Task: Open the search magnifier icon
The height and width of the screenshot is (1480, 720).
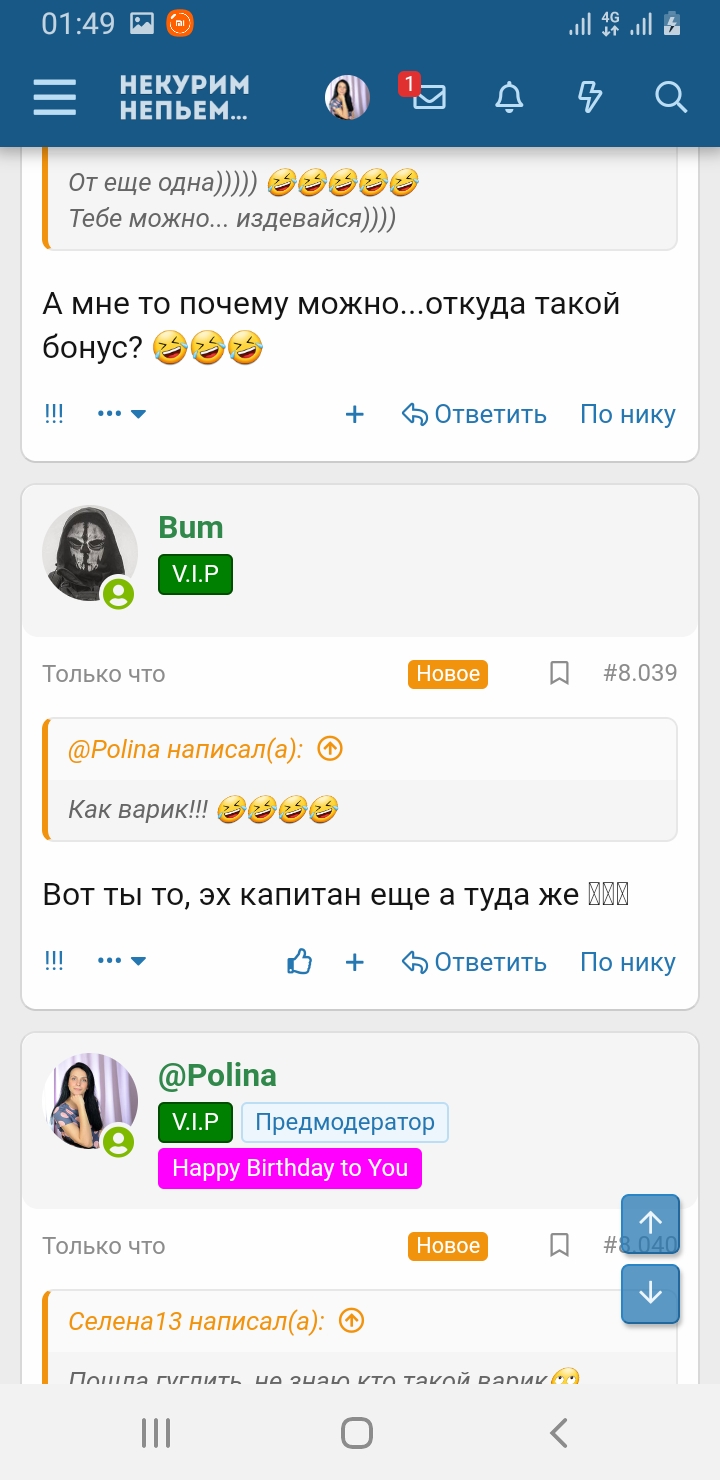Action: pos(670,97)
